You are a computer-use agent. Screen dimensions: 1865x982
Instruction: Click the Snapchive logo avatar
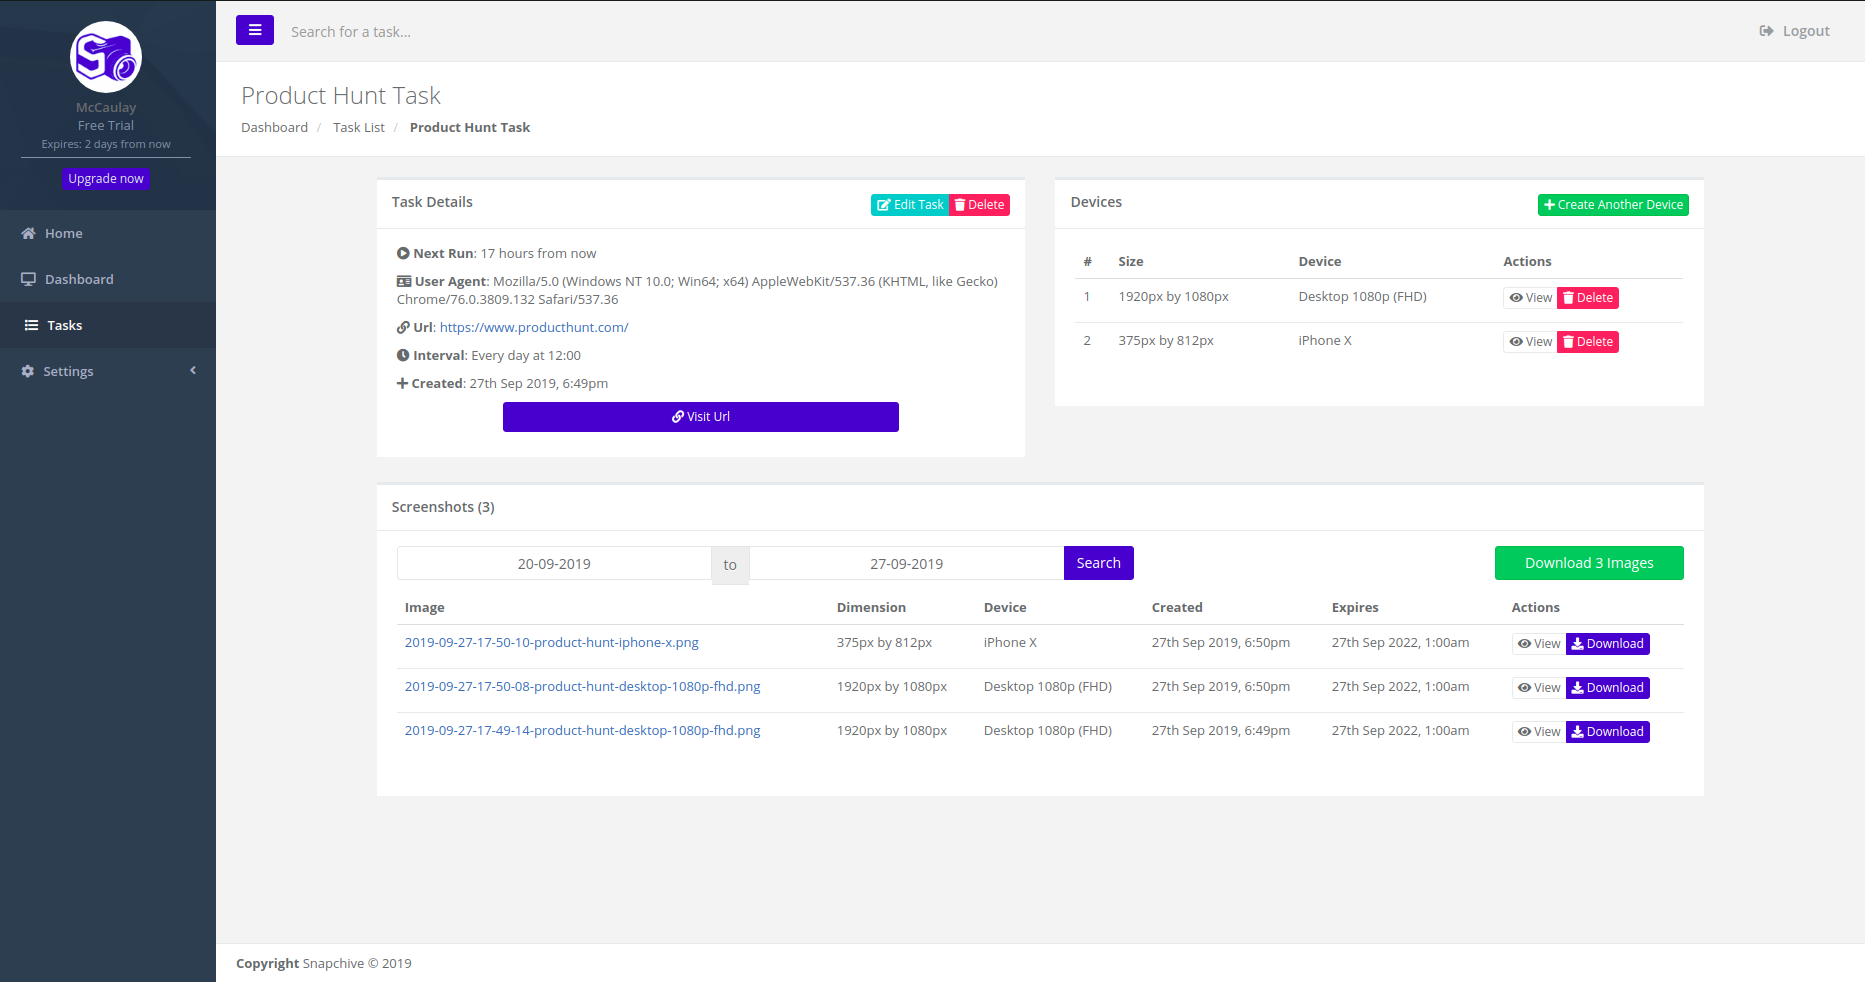click(x=106, y=57)
